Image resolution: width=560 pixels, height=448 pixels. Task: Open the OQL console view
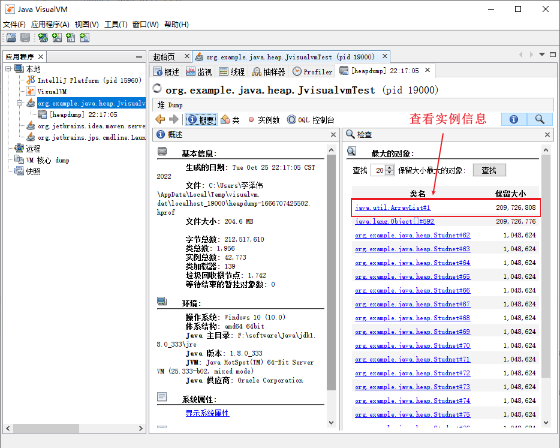[x=310, y=120]
